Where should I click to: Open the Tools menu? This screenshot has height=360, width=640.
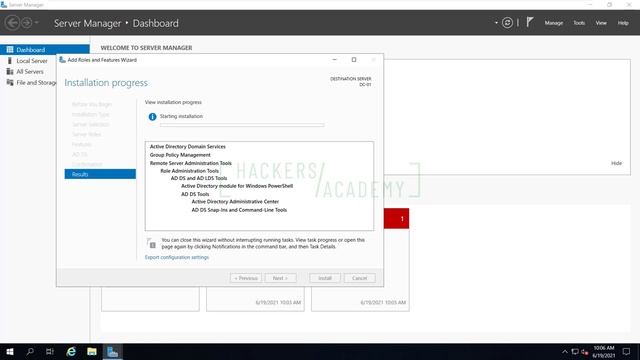[579, 23]
